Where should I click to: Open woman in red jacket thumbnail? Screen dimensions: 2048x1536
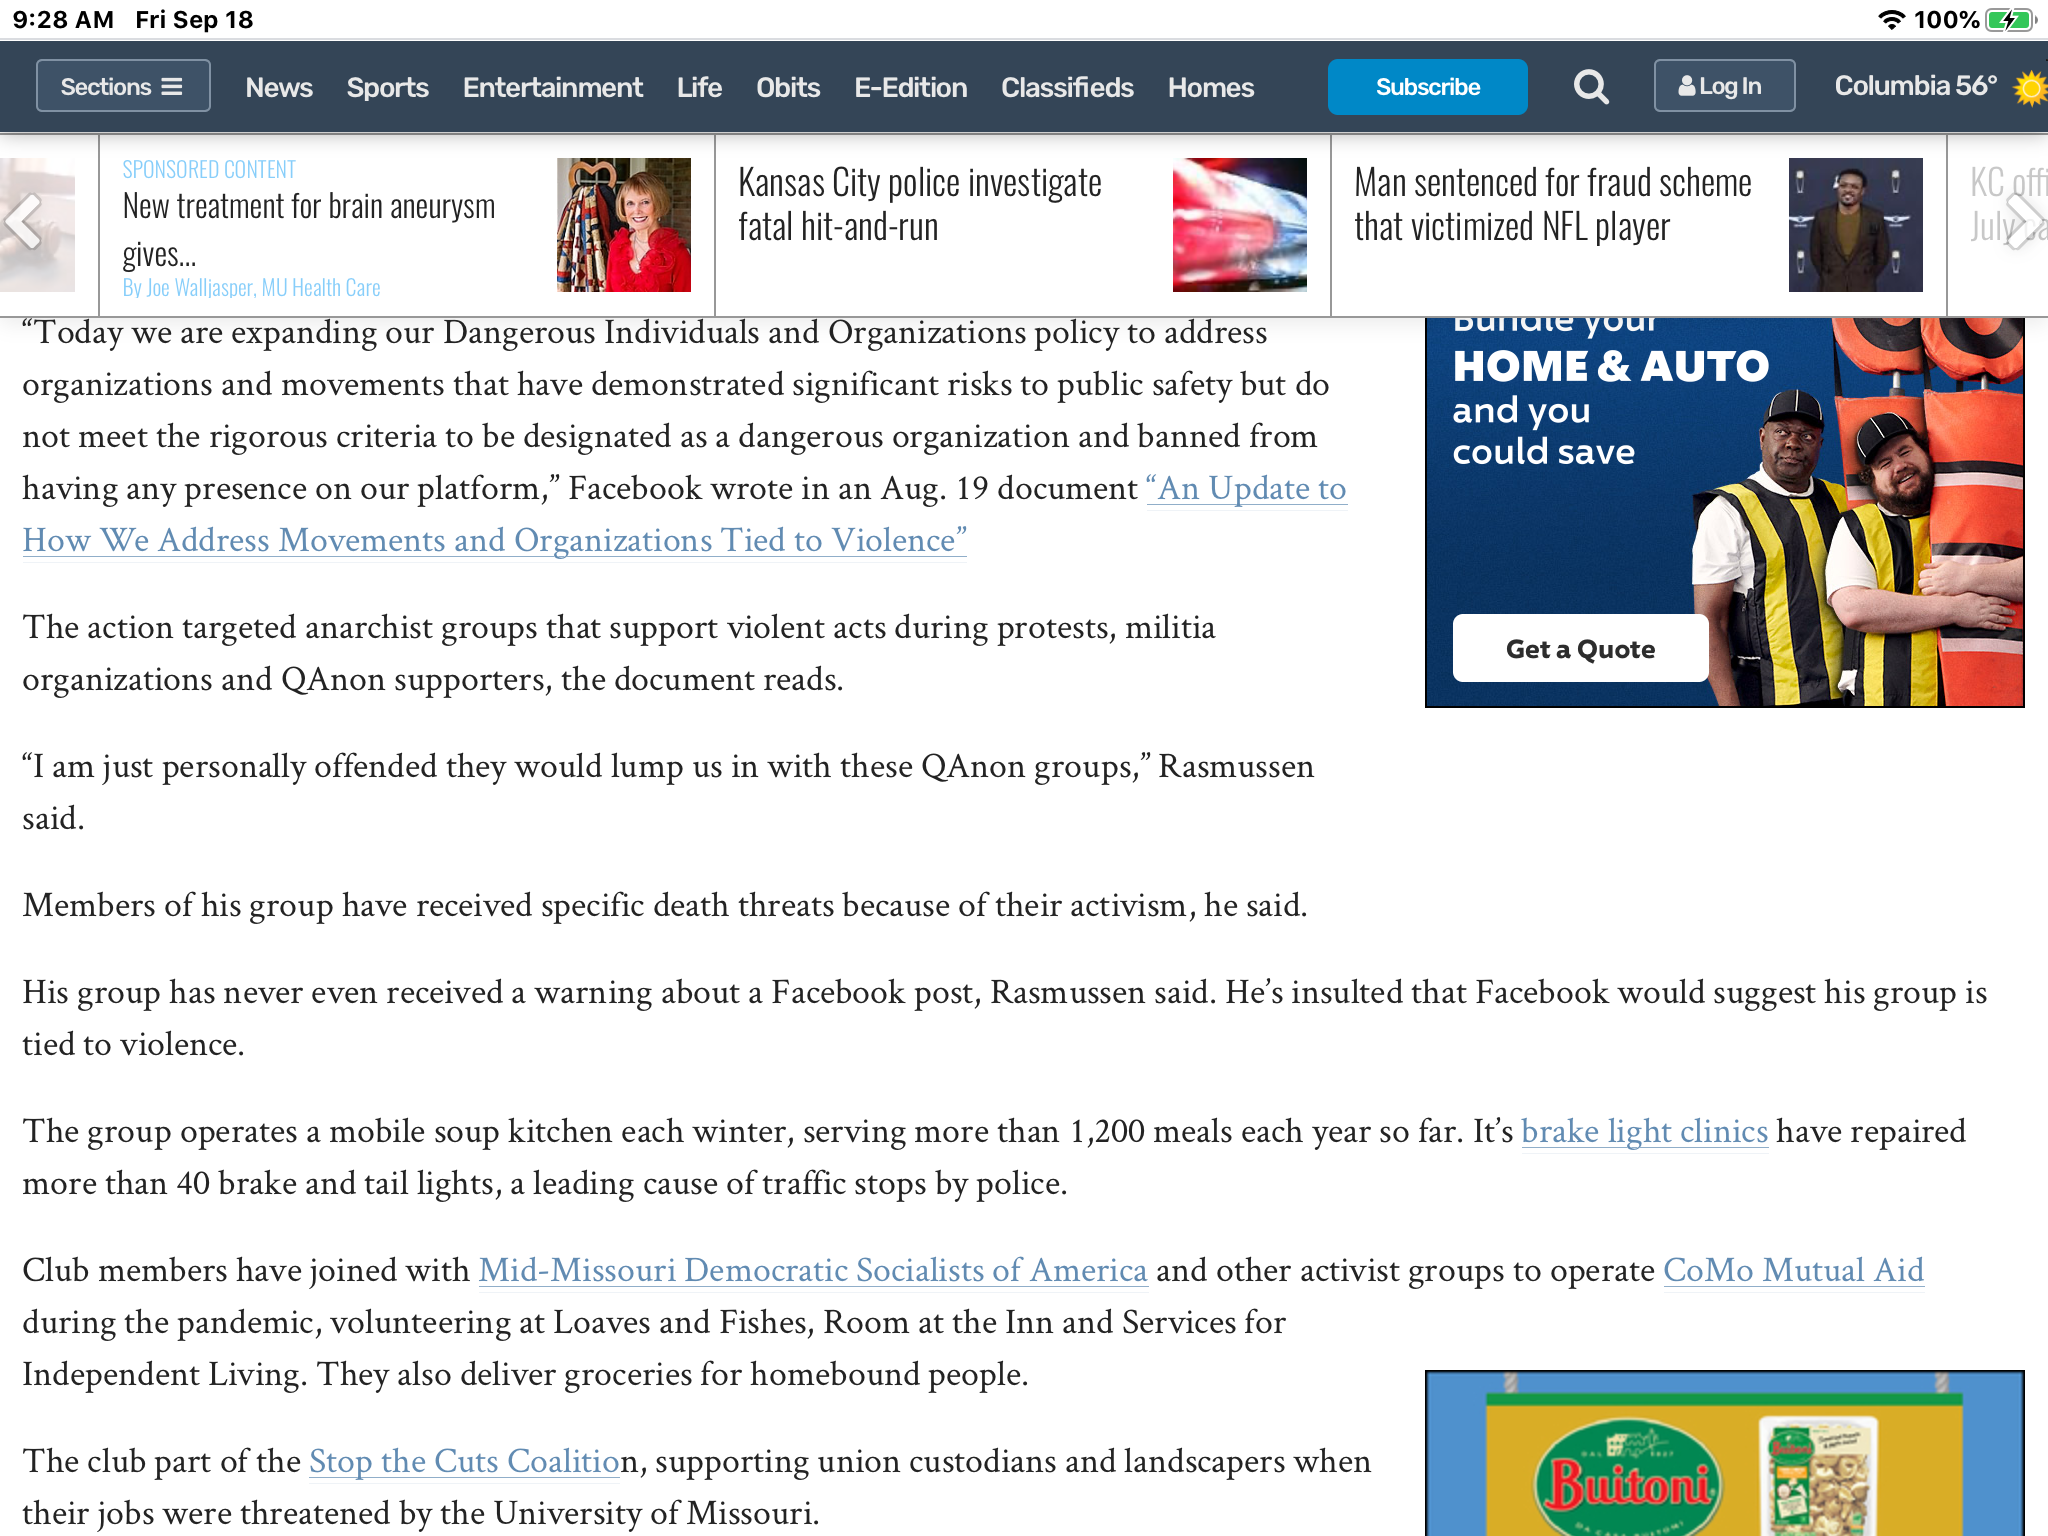coord(624,225)
